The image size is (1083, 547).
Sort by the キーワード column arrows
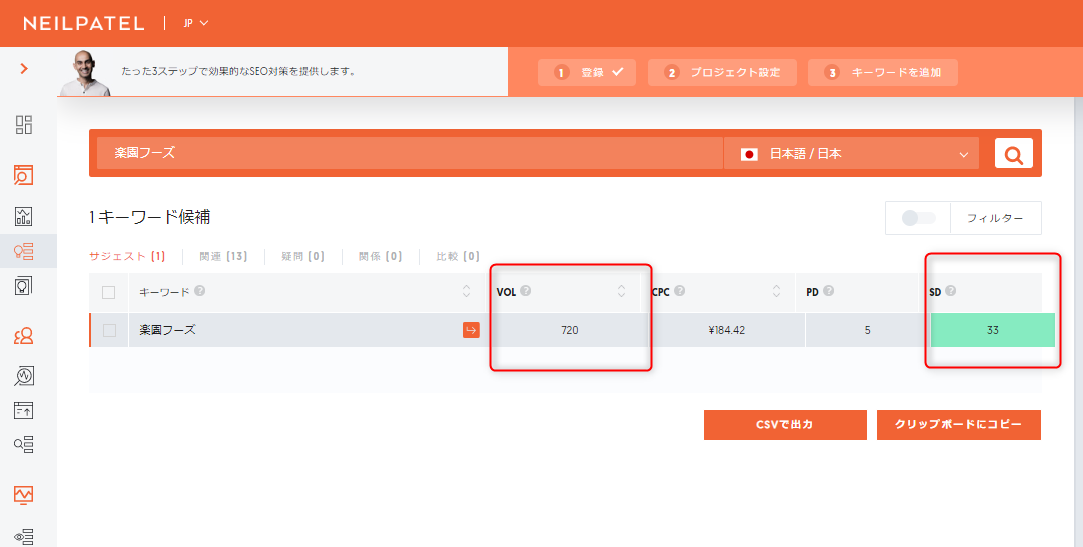(x=466, y=291)
